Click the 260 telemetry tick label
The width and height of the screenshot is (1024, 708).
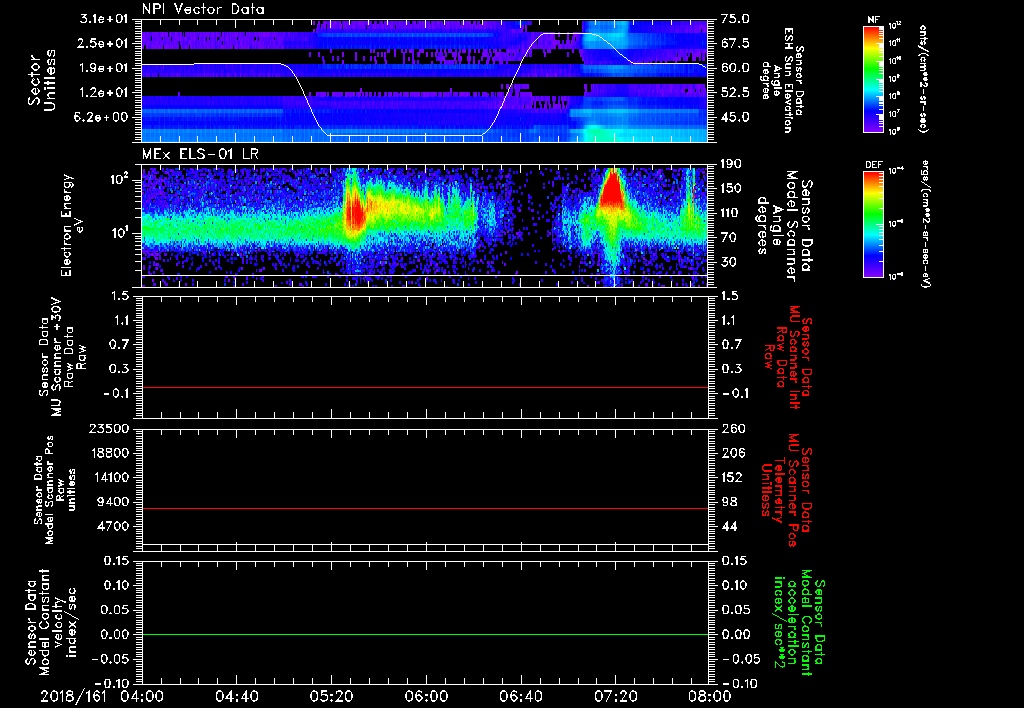(731, 429)
